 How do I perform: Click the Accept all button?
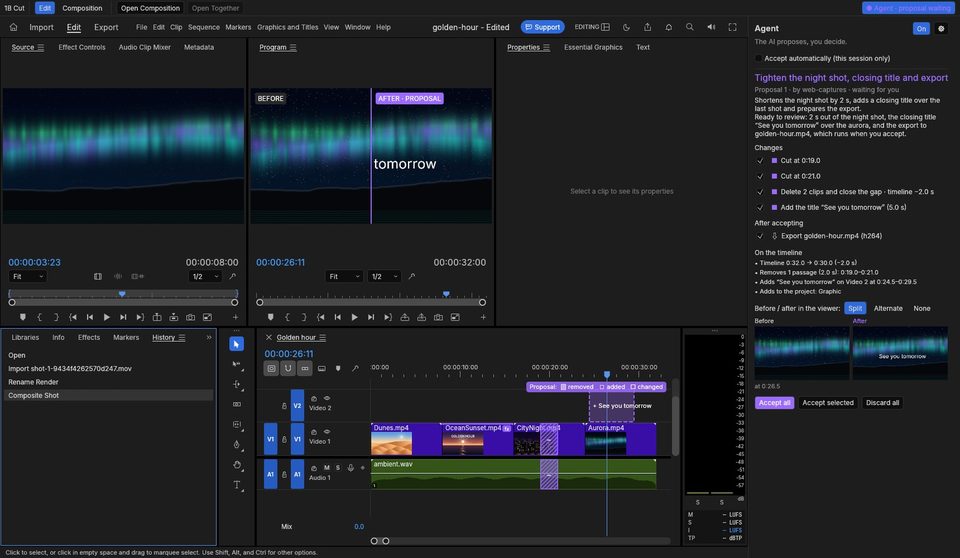(774, 402)
